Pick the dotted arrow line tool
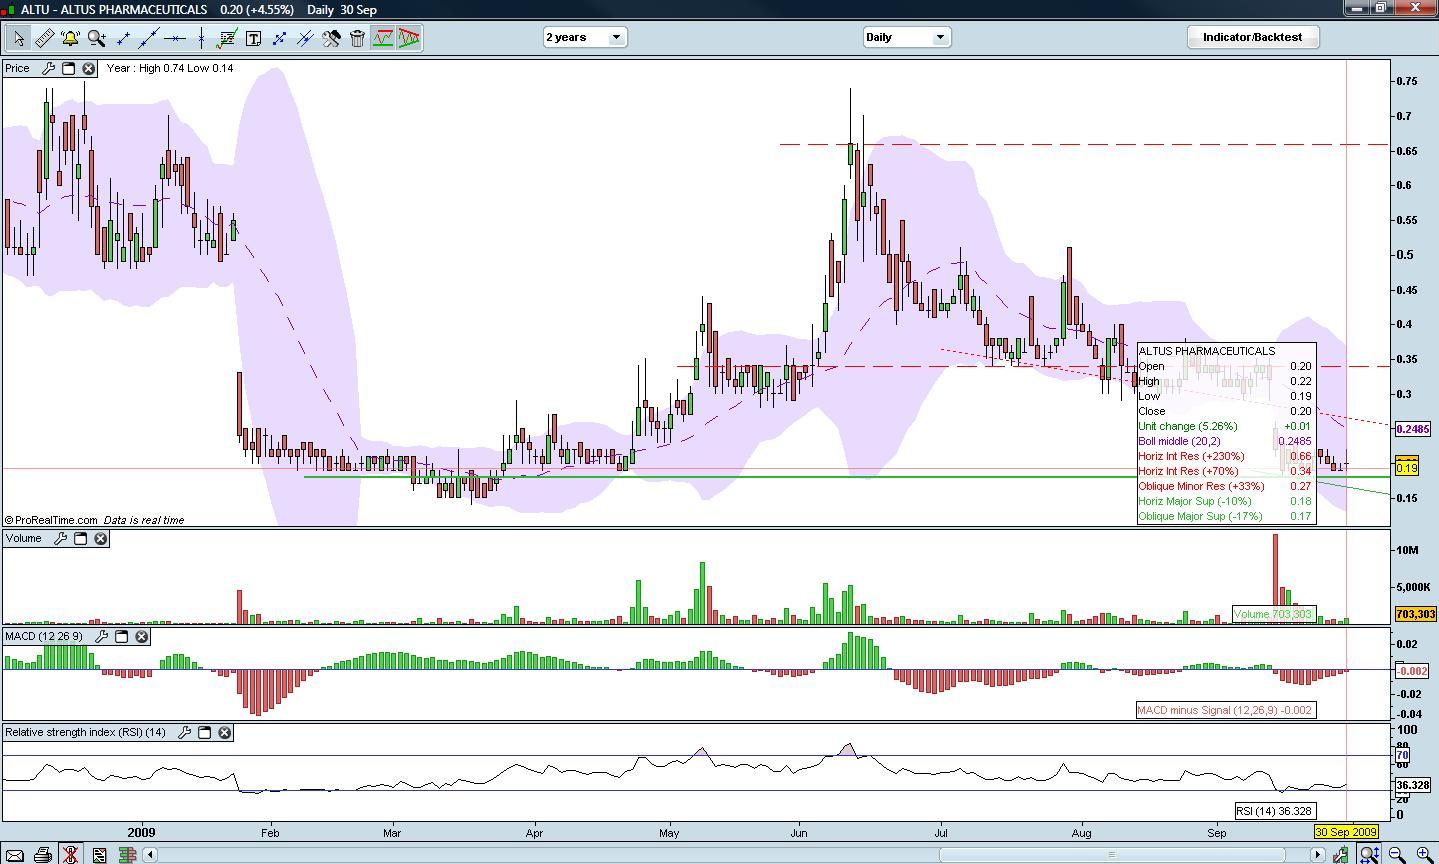Image resolution: width=1439 pixels, height=864 pixels. coord(279,38)
